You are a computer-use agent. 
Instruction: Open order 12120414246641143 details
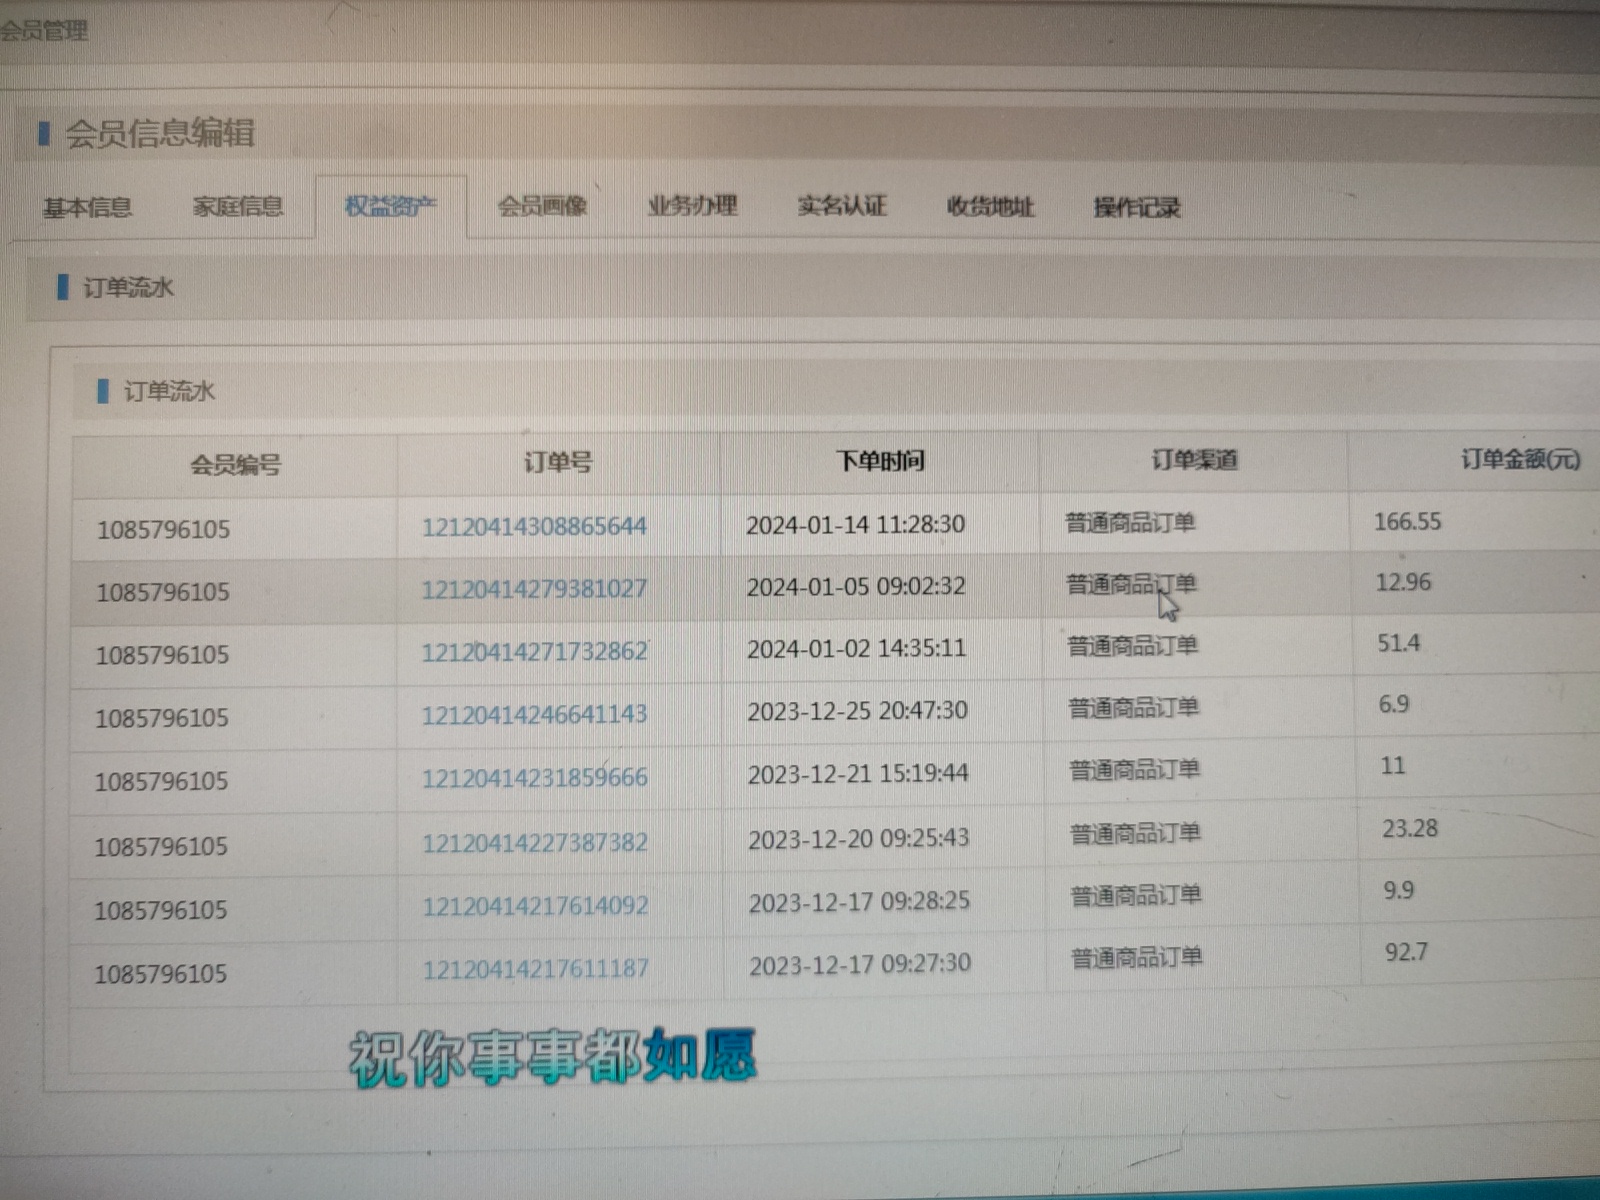click(x=534, y=715)
